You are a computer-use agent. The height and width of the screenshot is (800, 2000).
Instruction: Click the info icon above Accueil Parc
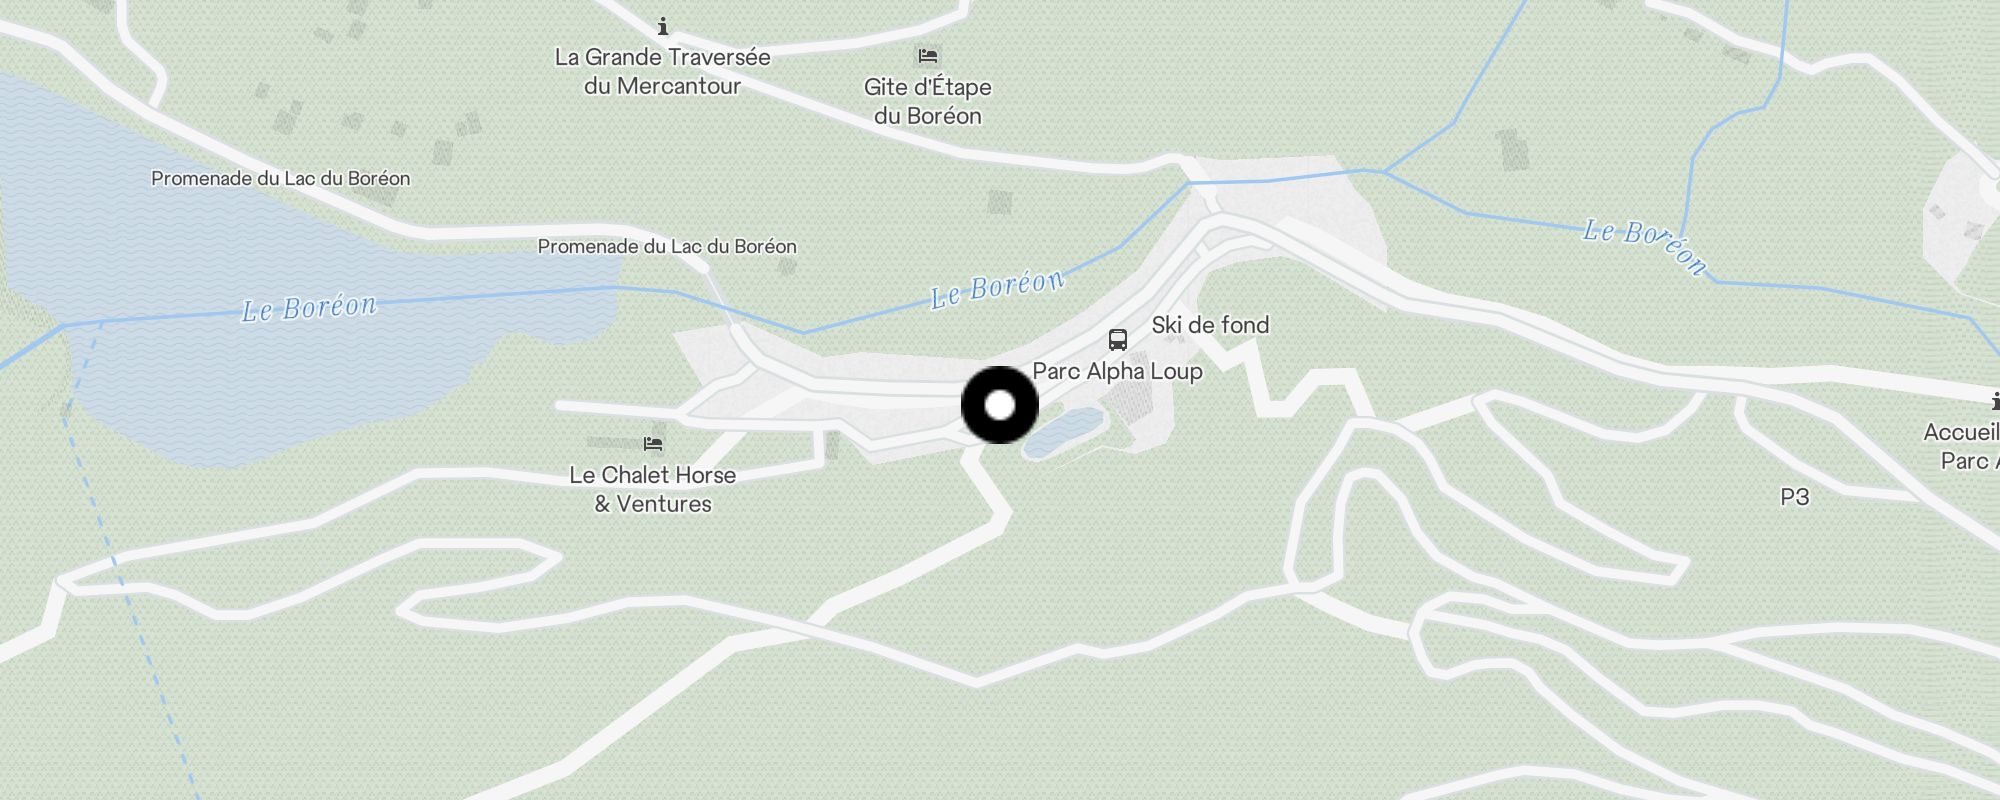[x=1996, y=401]
